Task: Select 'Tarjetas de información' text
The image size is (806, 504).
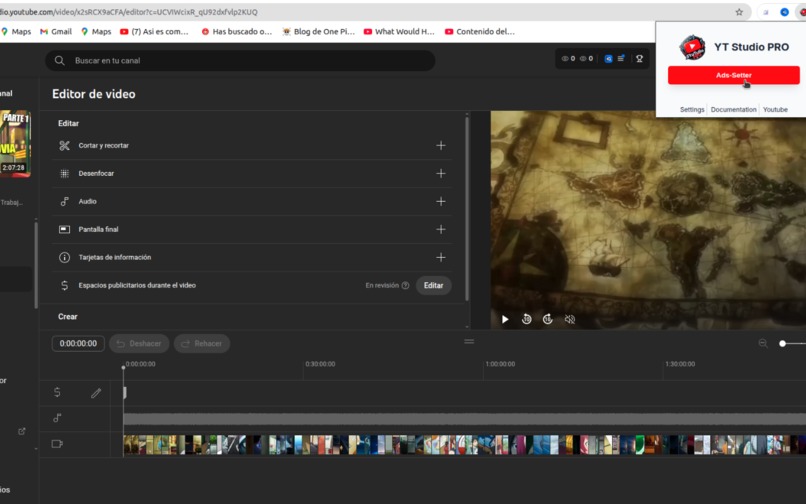Action: click(115, 257)
